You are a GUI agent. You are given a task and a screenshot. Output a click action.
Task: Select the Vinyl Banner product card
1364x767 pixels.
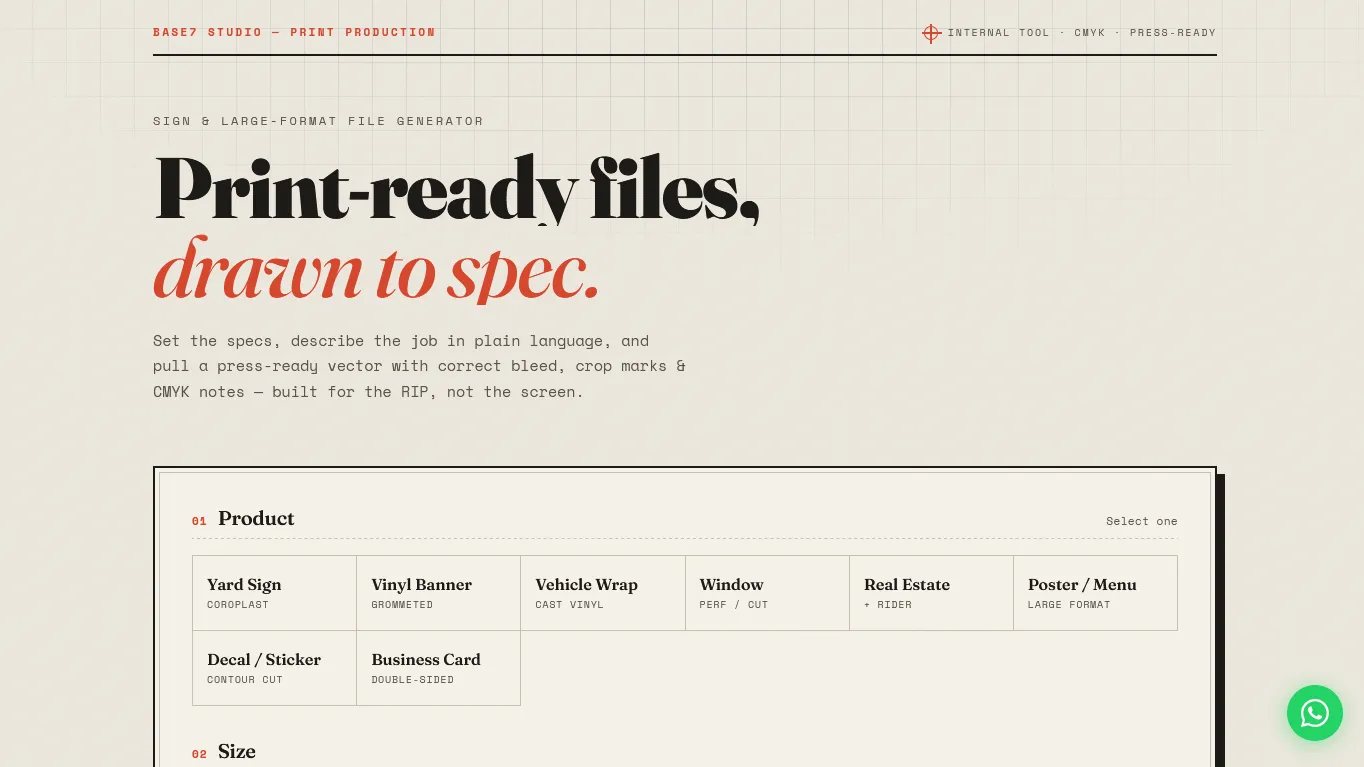[x=438, y=593]
